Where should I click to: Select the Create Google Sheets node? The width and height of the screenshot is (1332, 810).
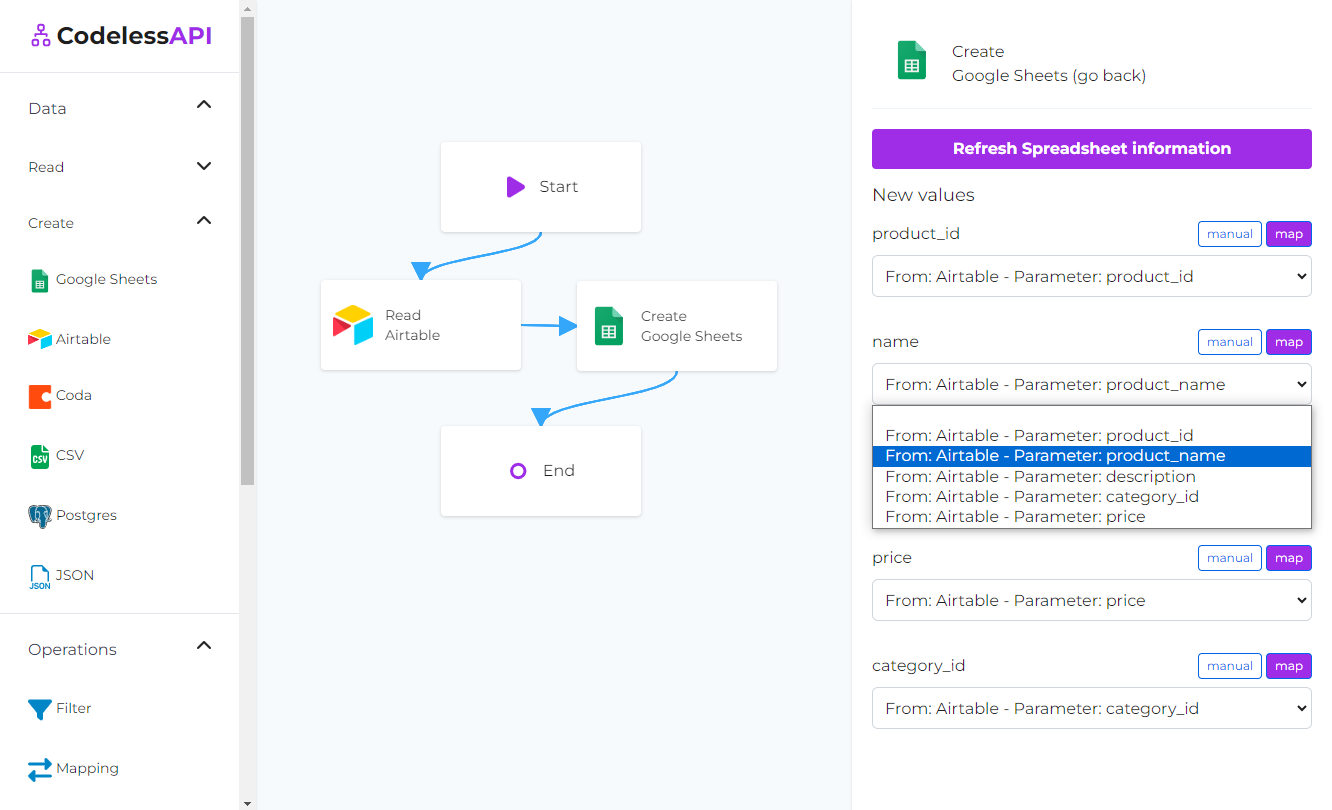(x=677, y=326)
